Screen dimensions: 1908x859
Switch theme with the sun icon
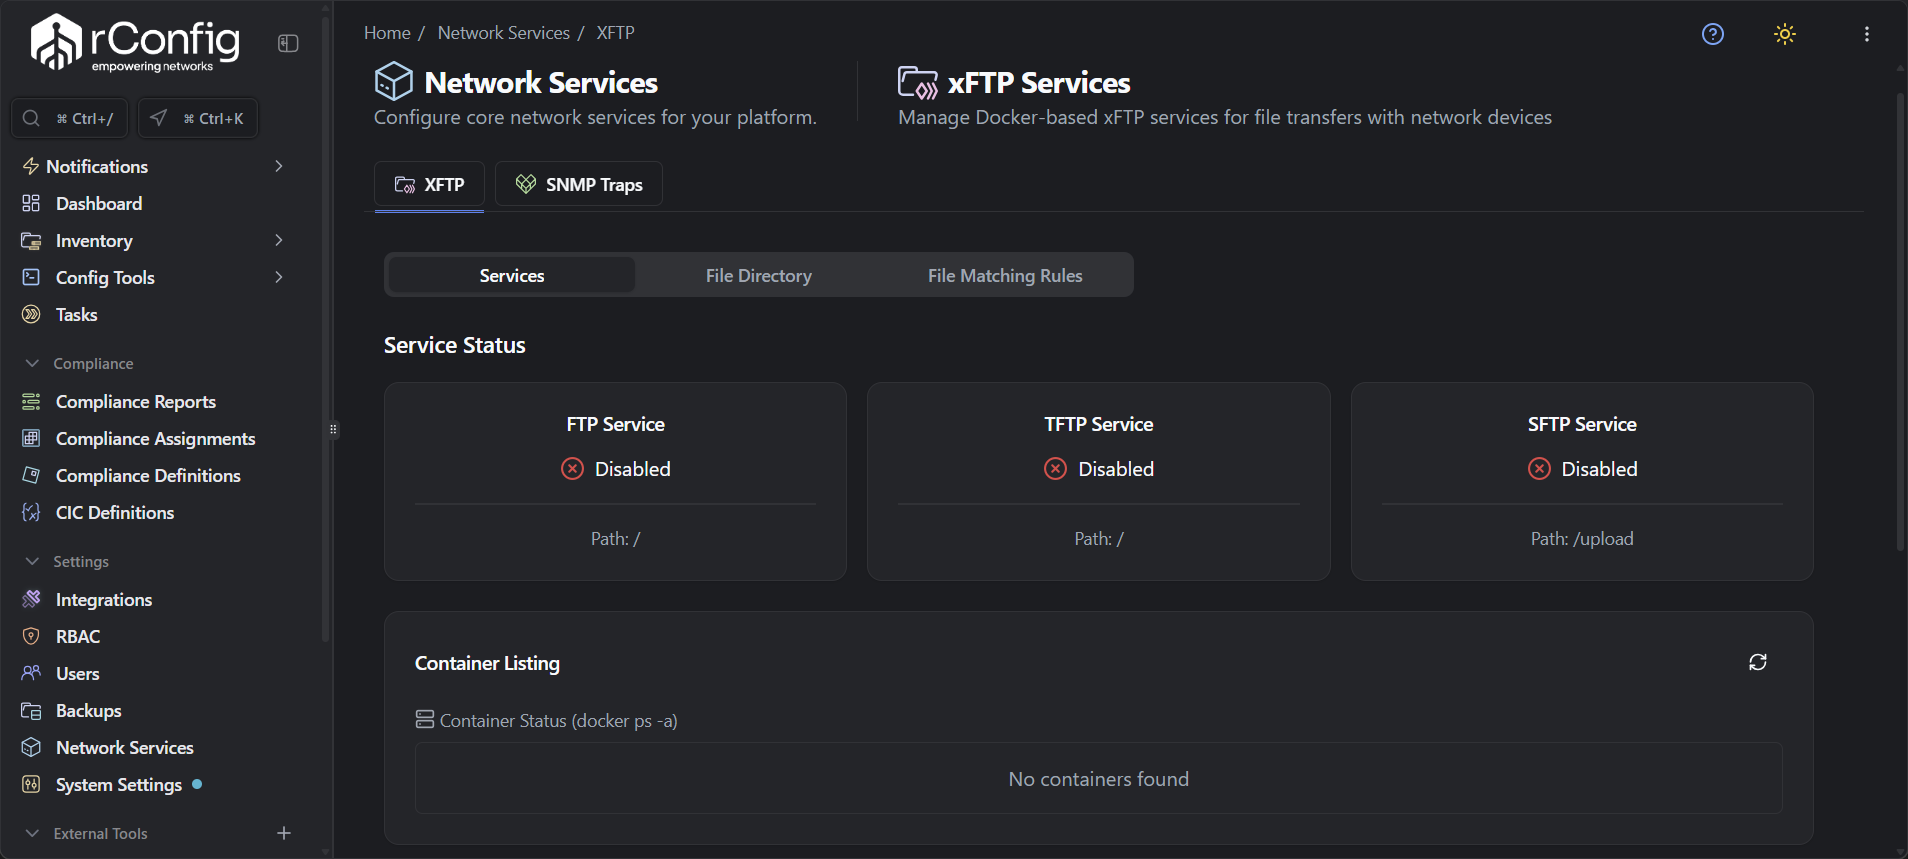1785,34
